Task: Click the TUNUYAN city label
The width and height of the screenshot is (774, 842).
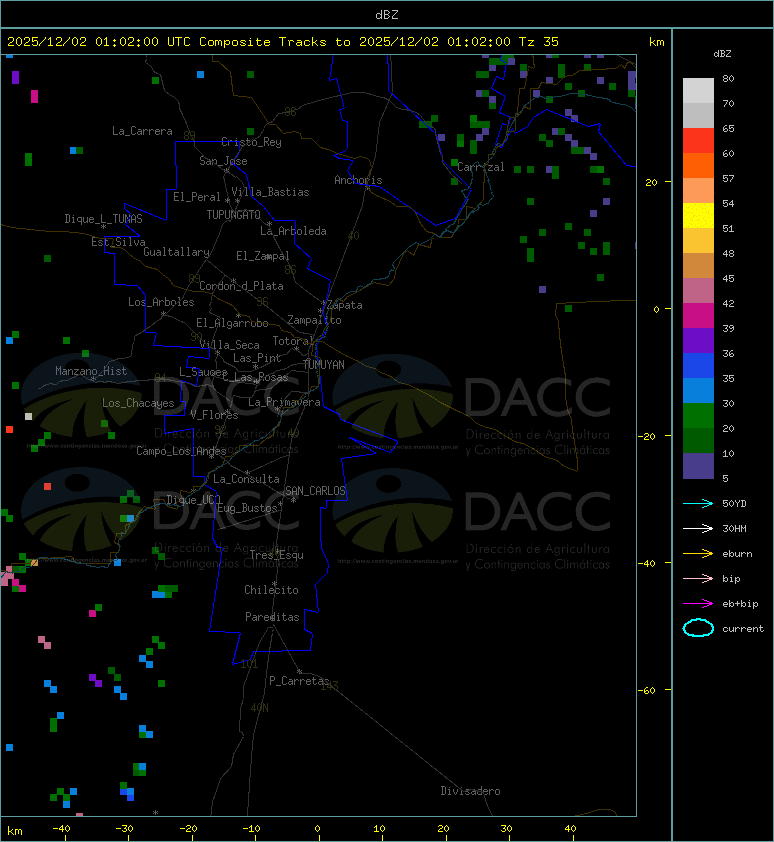Action: click(x=324, y=365)
